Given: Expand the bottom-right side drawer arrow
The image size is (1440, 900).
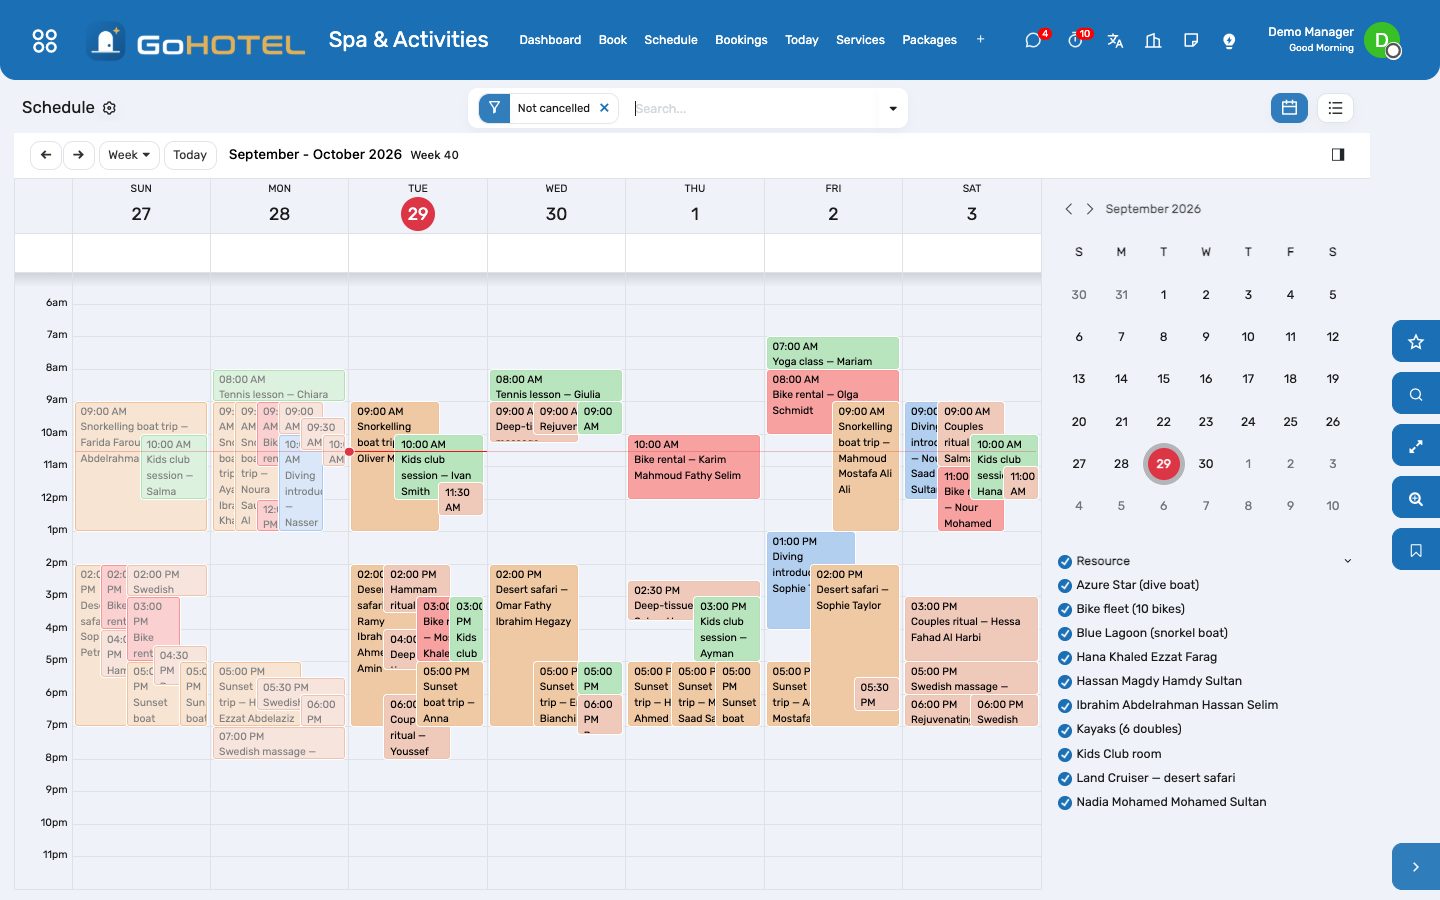Looking at the screenshot, I should tap(1416, 867).
